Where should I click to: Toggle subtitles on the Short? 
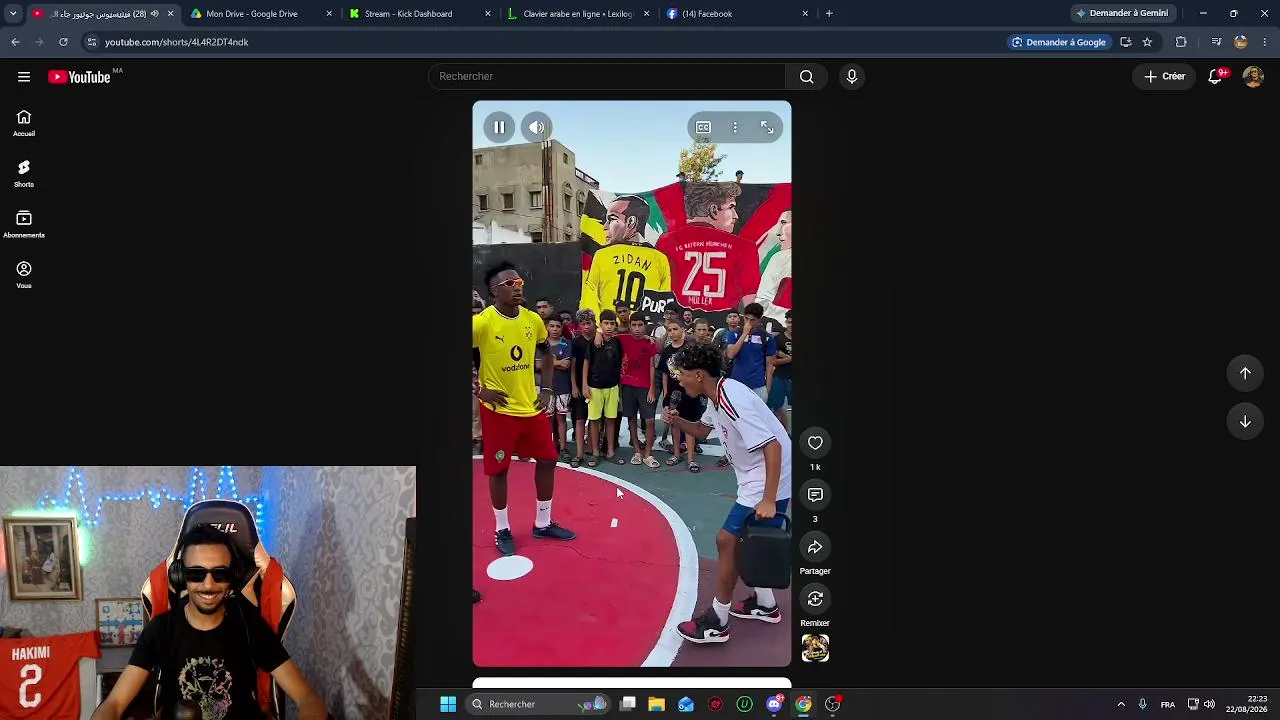(x=703, y=127)
